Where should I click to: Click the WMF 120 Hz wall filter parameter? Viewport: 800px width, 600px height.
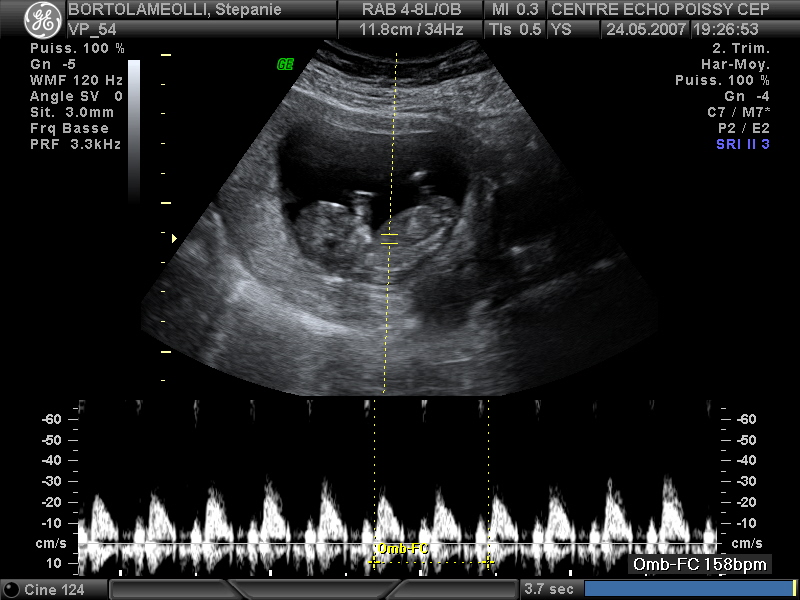76,80
